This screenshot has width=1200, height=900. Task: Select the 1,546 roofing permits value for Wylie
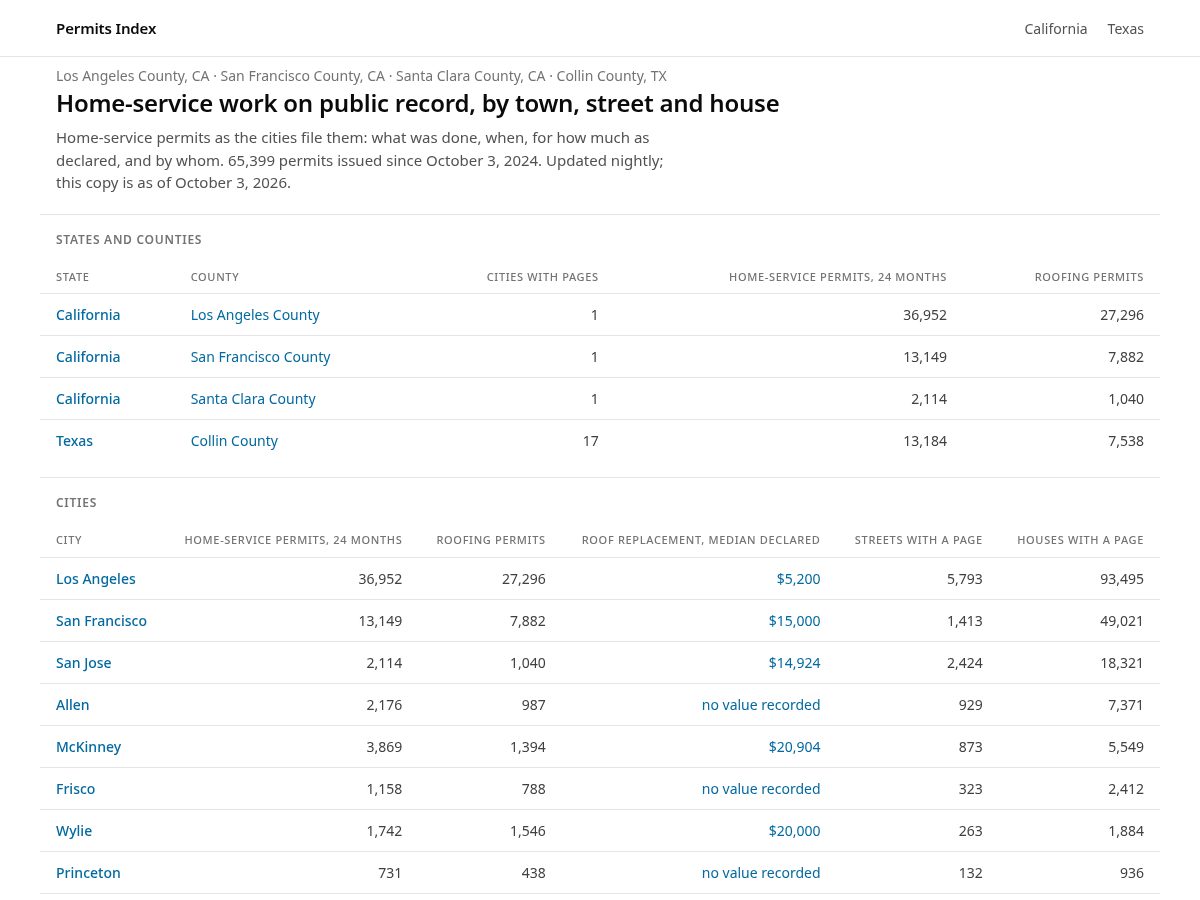point(528,831)
